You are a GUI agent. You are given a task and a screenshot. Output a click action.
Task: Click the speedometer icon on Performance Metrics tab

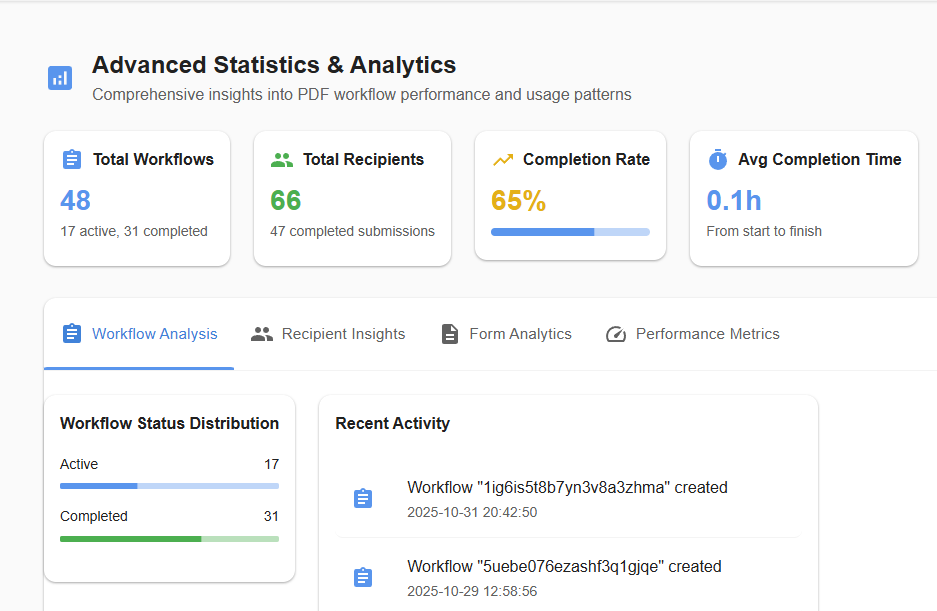coord(616,333)
